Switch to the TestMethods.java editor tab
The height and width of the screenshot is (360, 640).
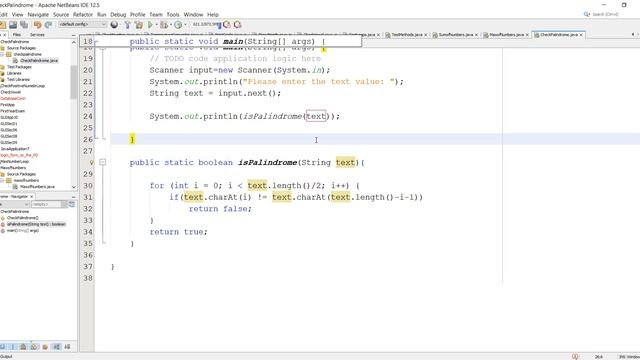coord(407,35)
